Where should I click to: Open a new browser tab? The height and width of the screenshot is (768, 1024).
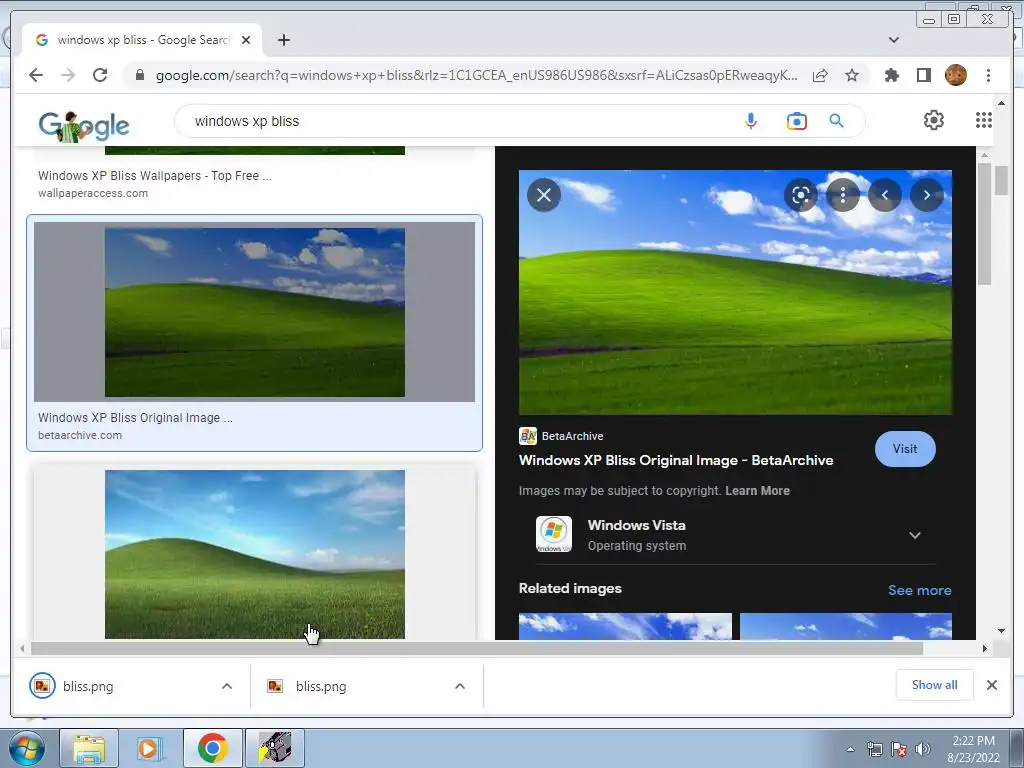coord(283,40)
